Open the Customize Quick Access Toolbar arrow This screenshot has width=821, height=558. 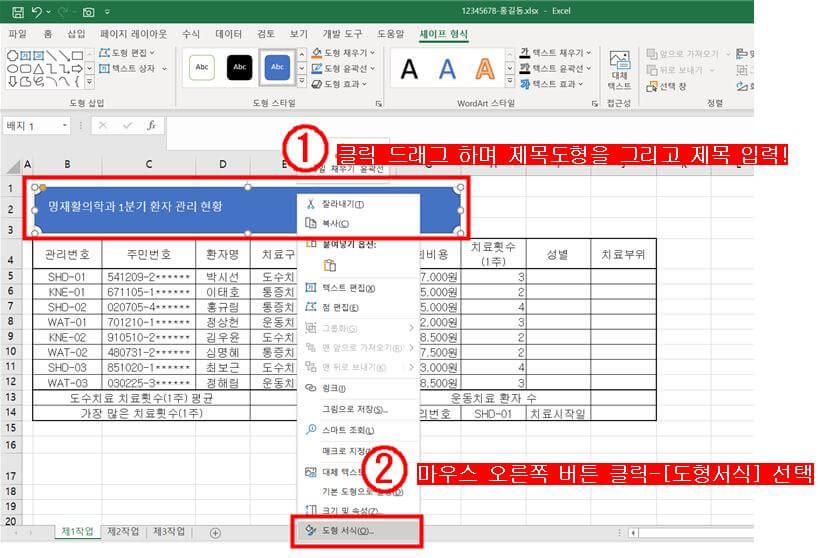pyautogui.click(x=107, y=12)
